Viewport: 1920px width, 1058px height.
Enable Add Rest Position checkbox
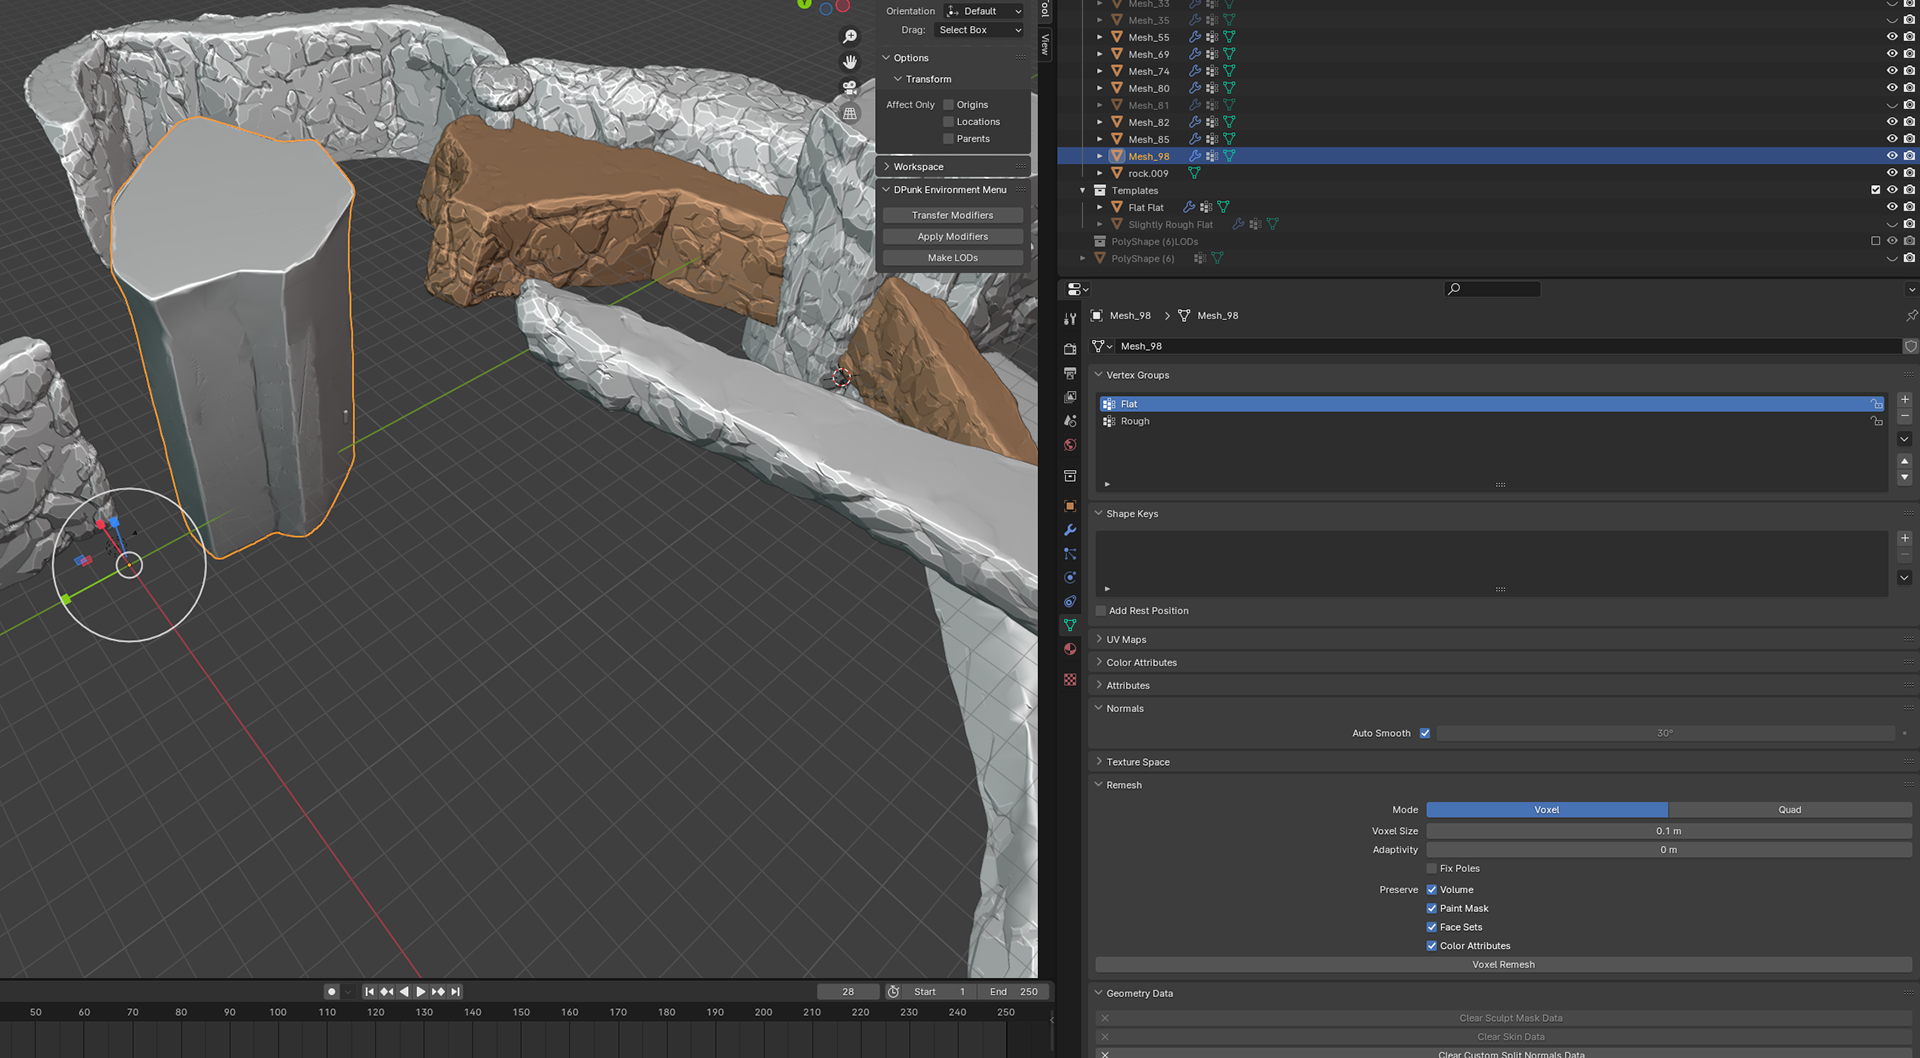1101,611
